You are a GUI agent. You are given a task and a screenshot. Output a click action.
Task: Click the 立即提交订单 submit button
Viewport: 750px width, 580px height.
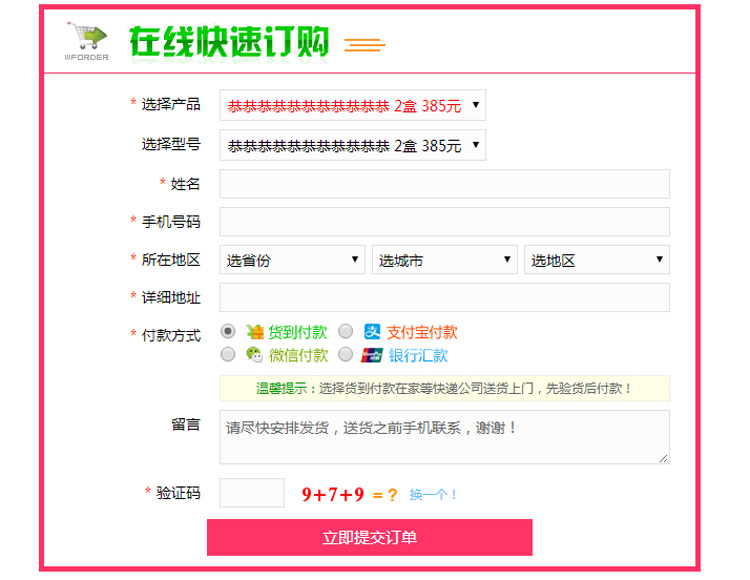[x=370, y=537]
